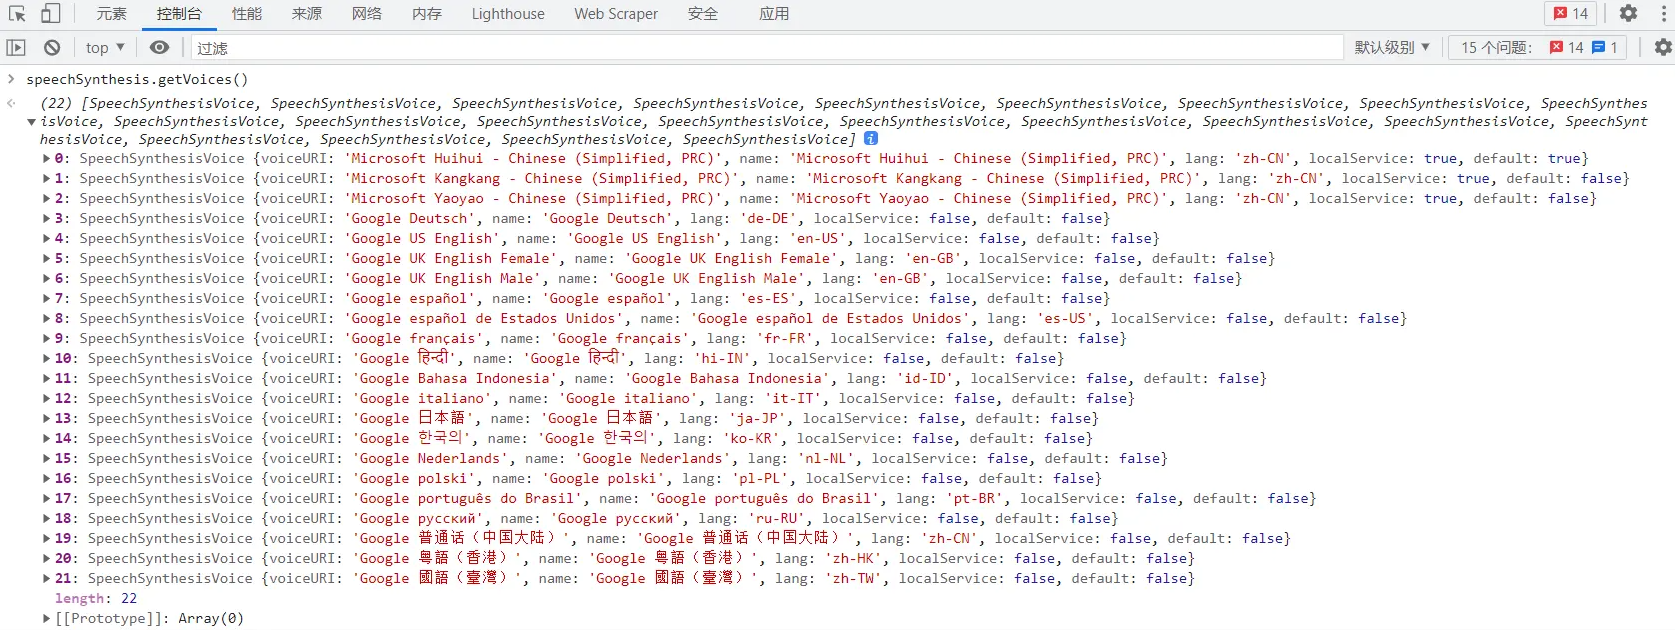
Task: Expand entry 7 Google español voice
Action: coord(46,298)
